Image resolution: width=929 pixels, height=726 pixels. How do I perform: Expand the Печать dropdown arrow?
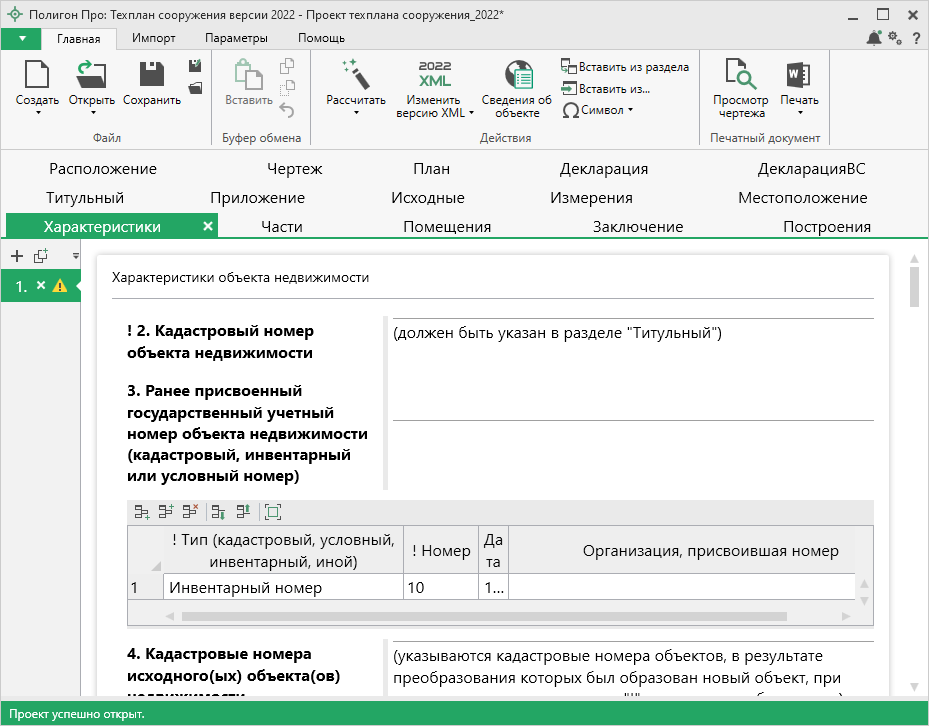(799, 113)
